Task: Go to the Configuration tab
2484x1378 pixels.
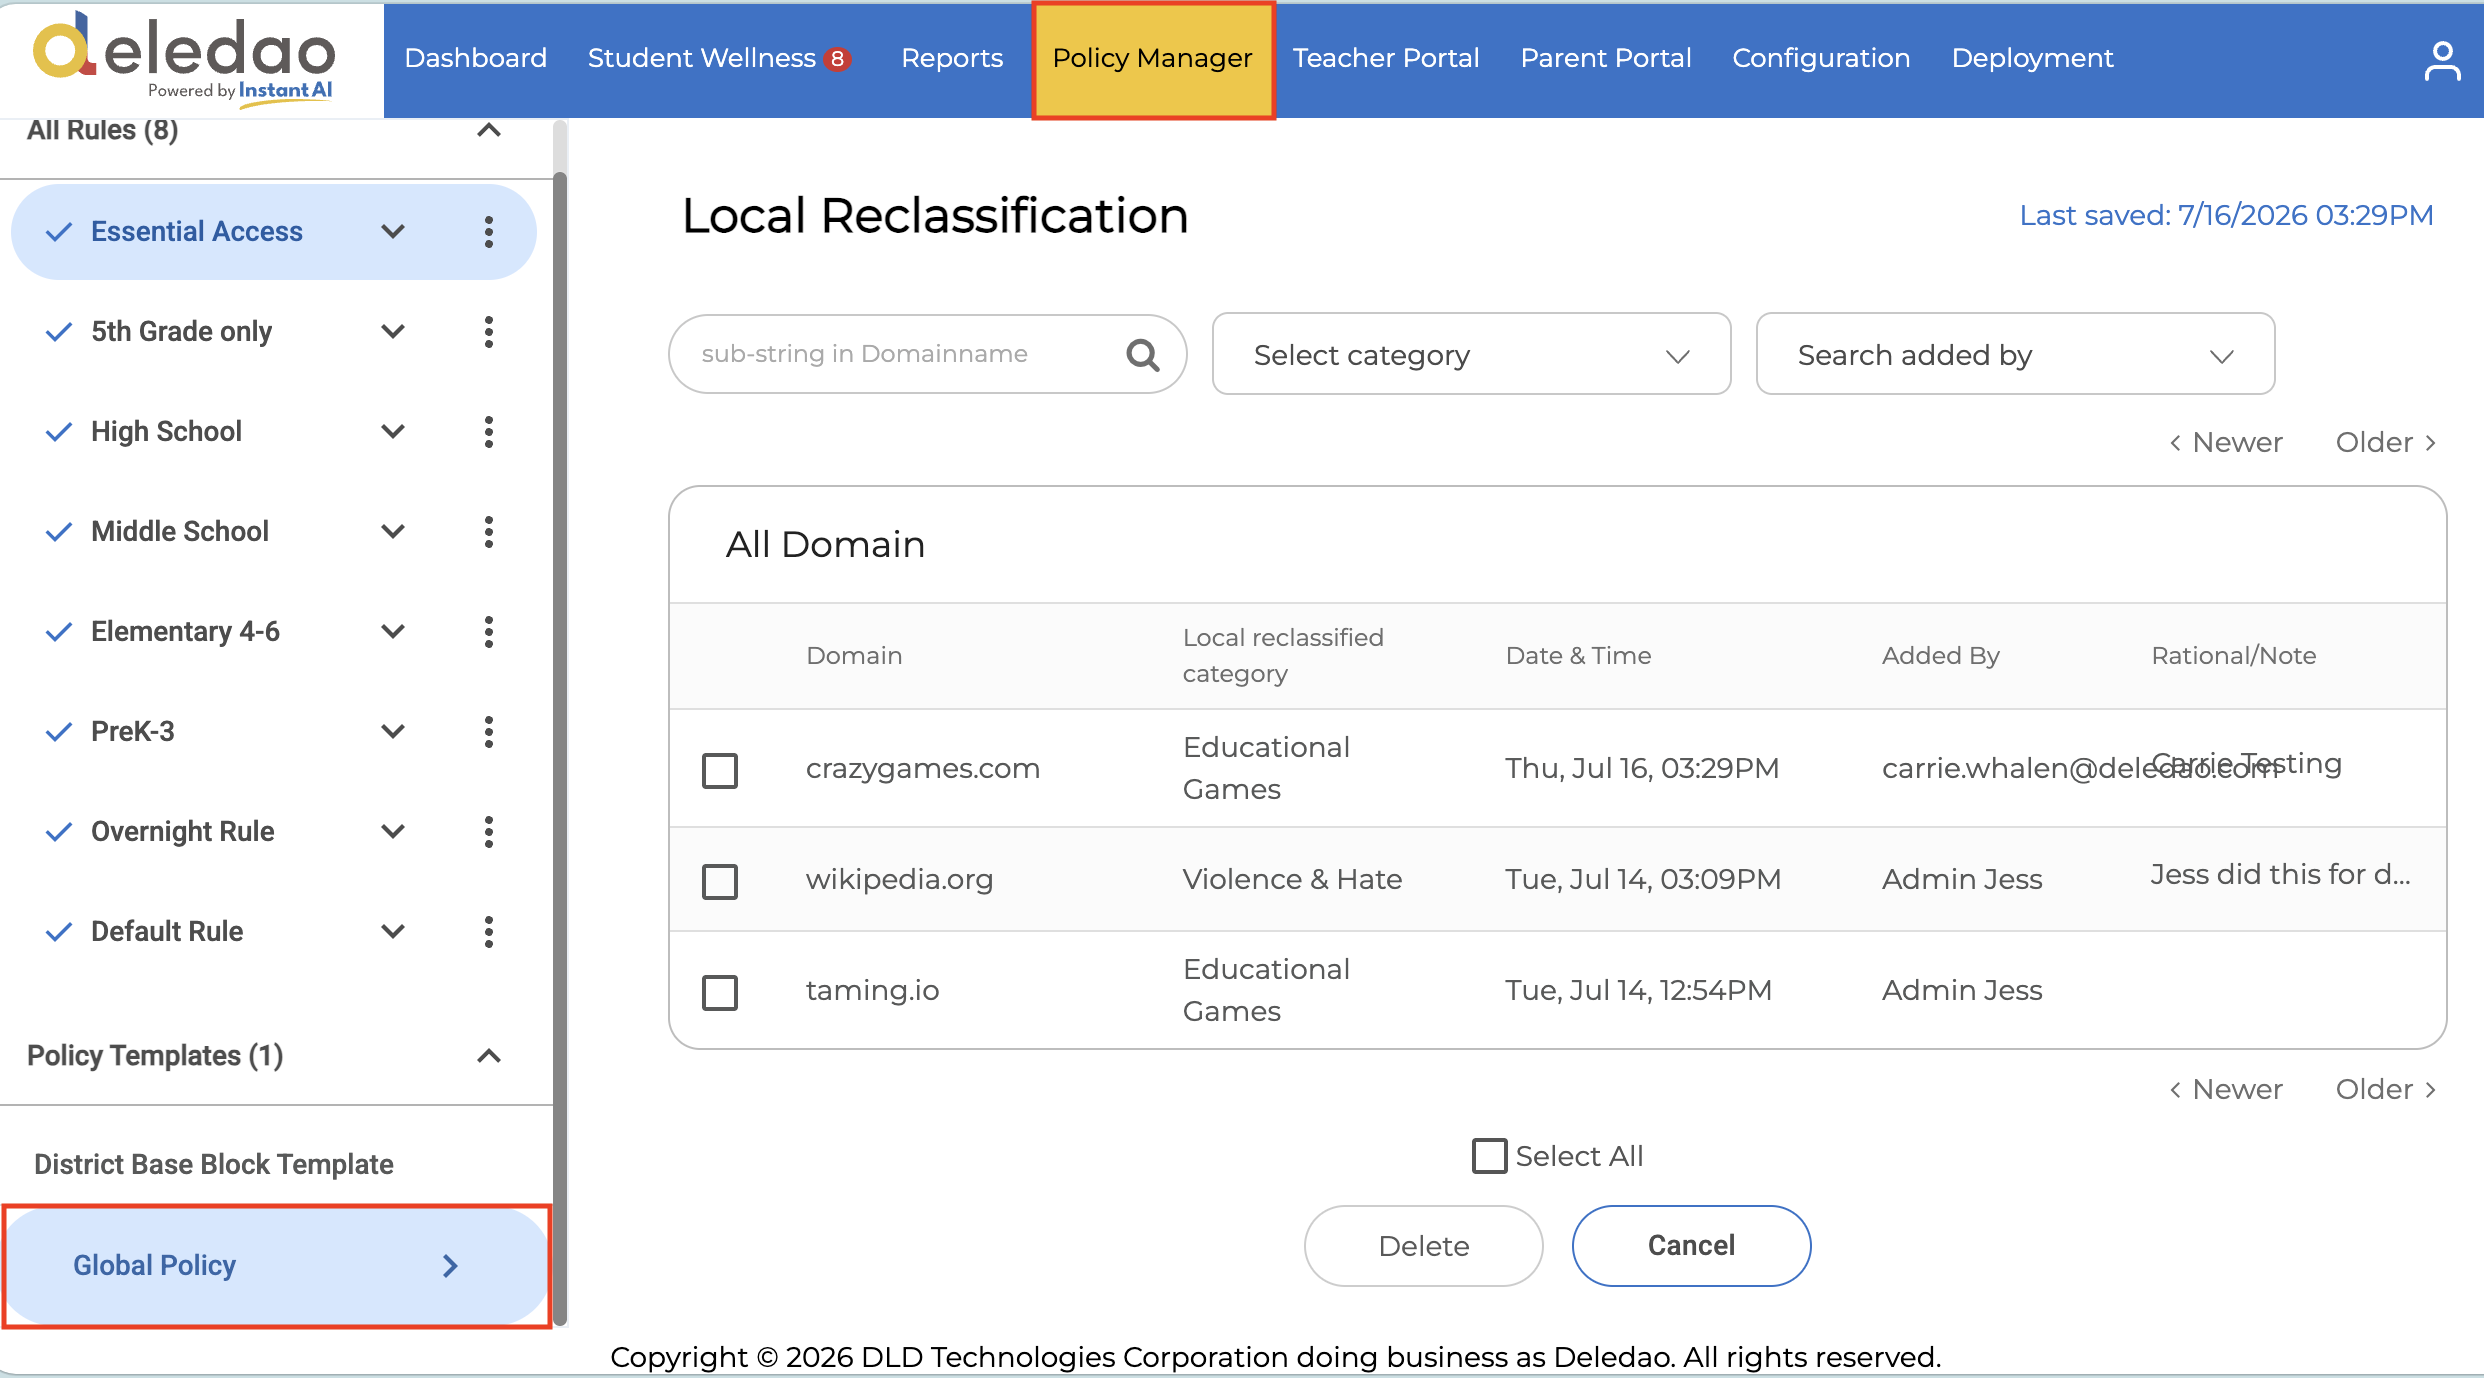Action: tap(1821, 58)
